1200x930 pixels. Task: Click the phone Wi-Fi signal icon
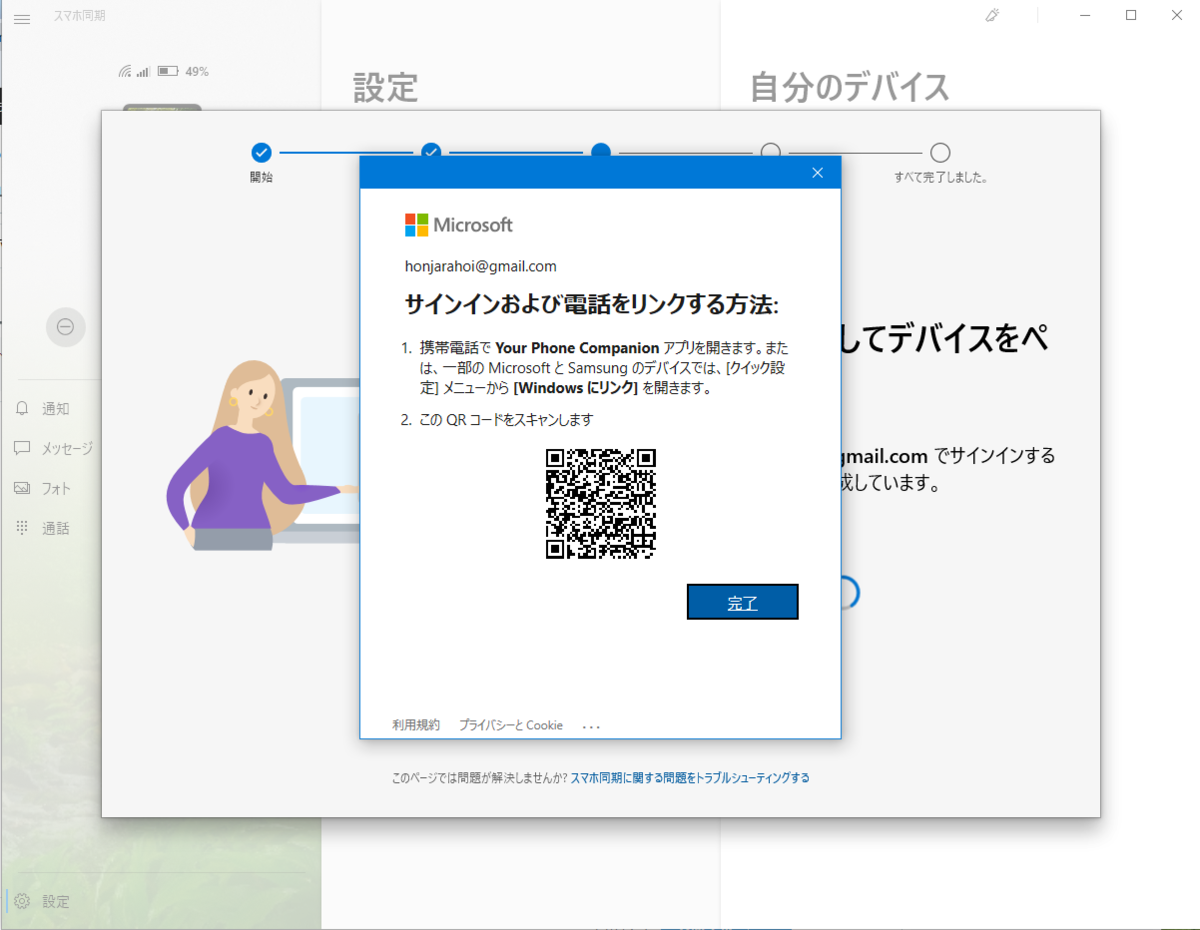click(x=125, y=71)
